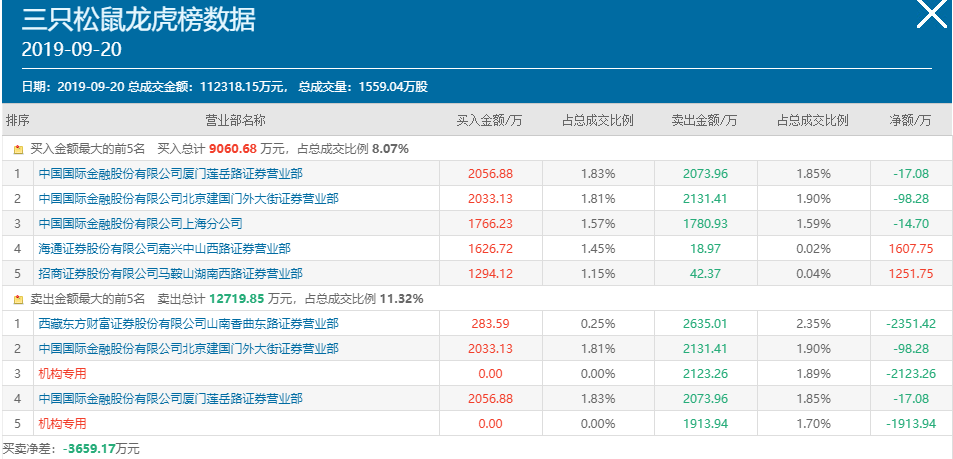
Task: Click the 卖出金额/万 column header
Action: (704, 120)
